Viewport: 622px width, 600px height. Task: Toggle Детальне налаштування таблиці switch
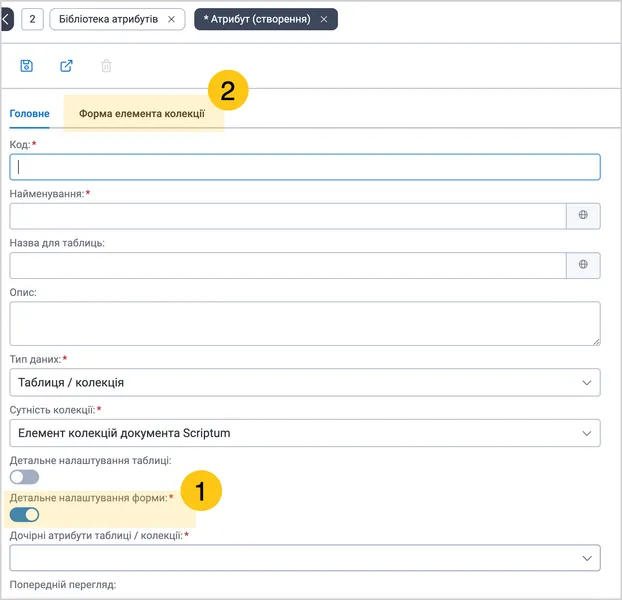[25, 477]
